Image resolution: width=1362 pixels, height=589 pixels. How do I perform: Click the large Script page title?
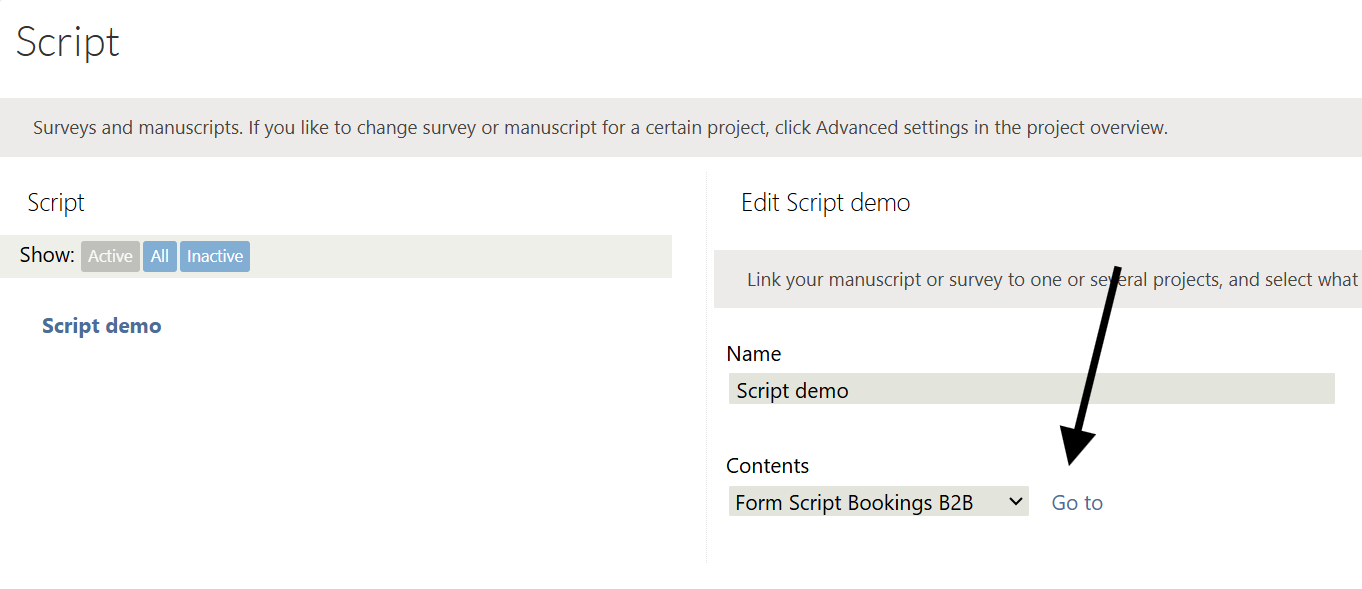pos(68,42)
